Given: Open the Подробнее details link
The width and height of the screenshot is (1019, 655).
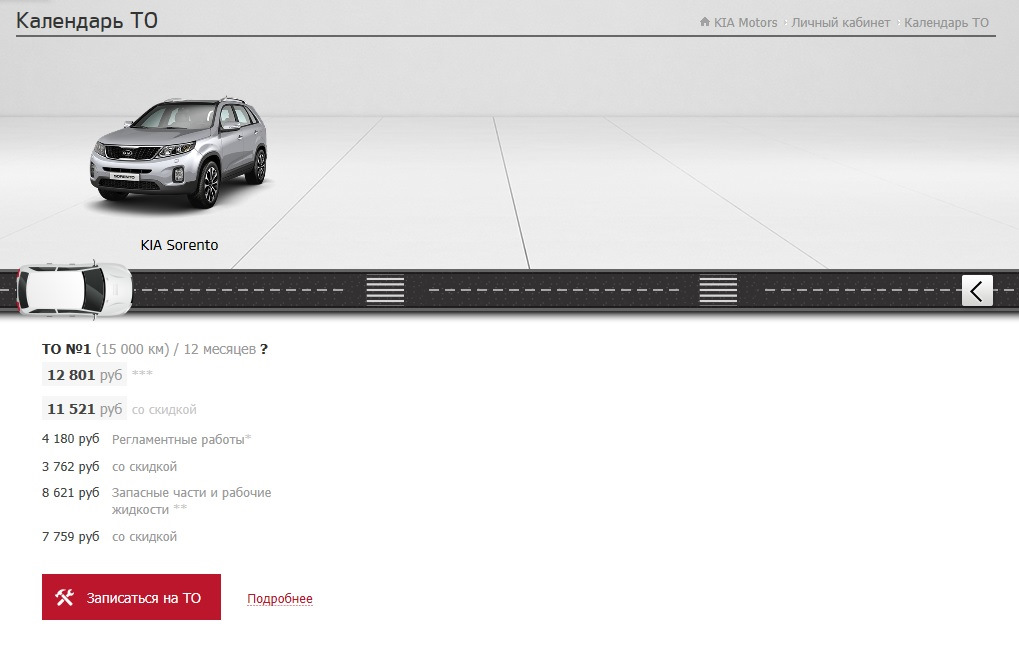Looking at the screenshot, I should click(280, 598).
